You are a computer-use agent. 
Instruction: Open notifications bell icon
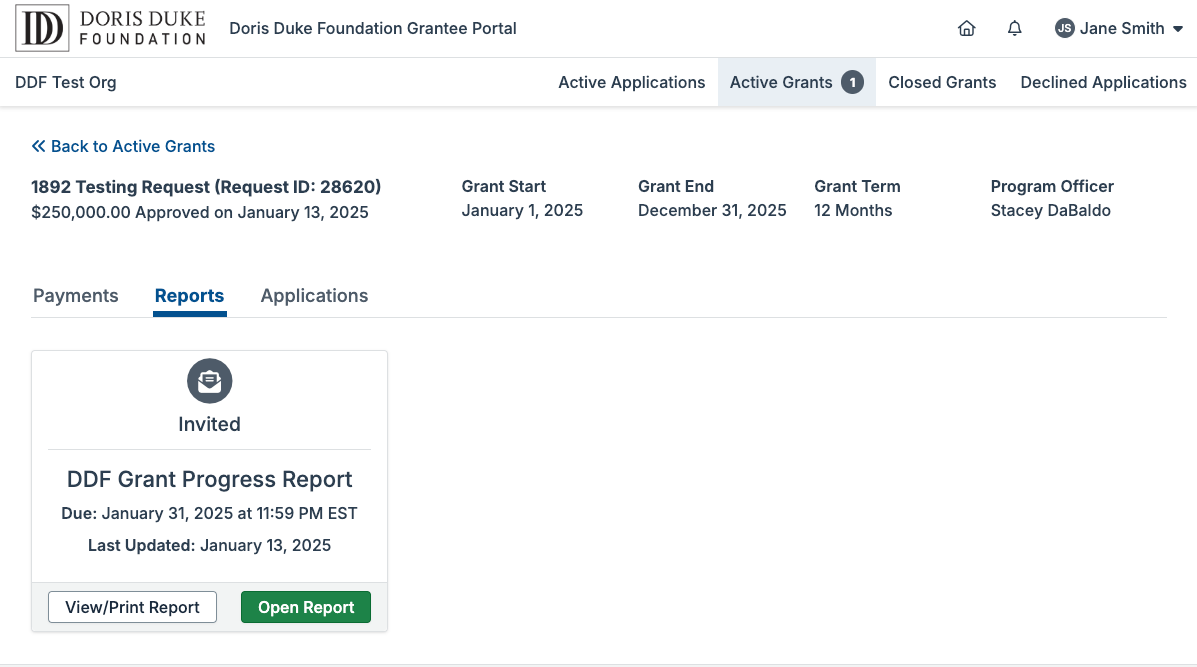(1014, 28)
